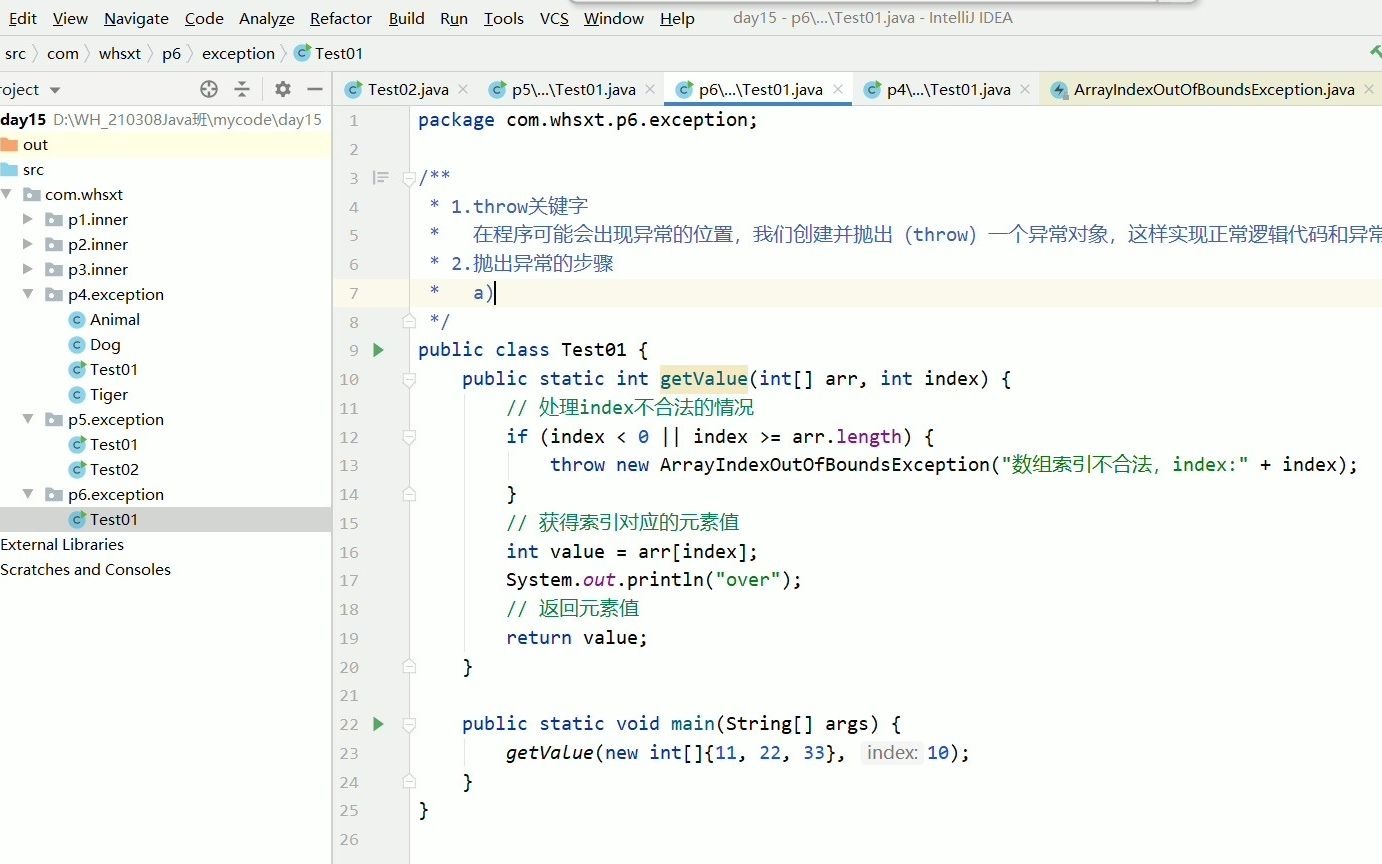Expand the p3.inner package
Image resolution: width=1382 pixels, height=864 pixels.
click(x=29, y=270)
